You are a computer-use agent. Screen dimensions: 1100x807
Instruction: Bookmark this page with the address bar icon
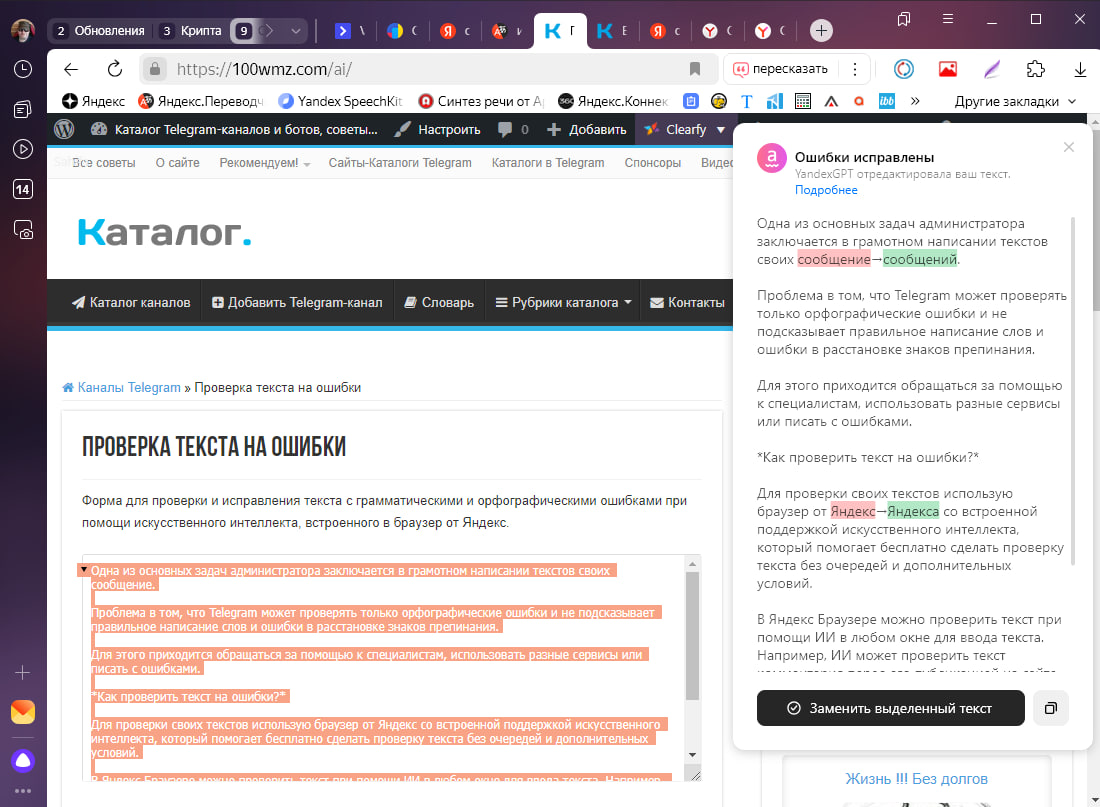click(x=695, y=69)
